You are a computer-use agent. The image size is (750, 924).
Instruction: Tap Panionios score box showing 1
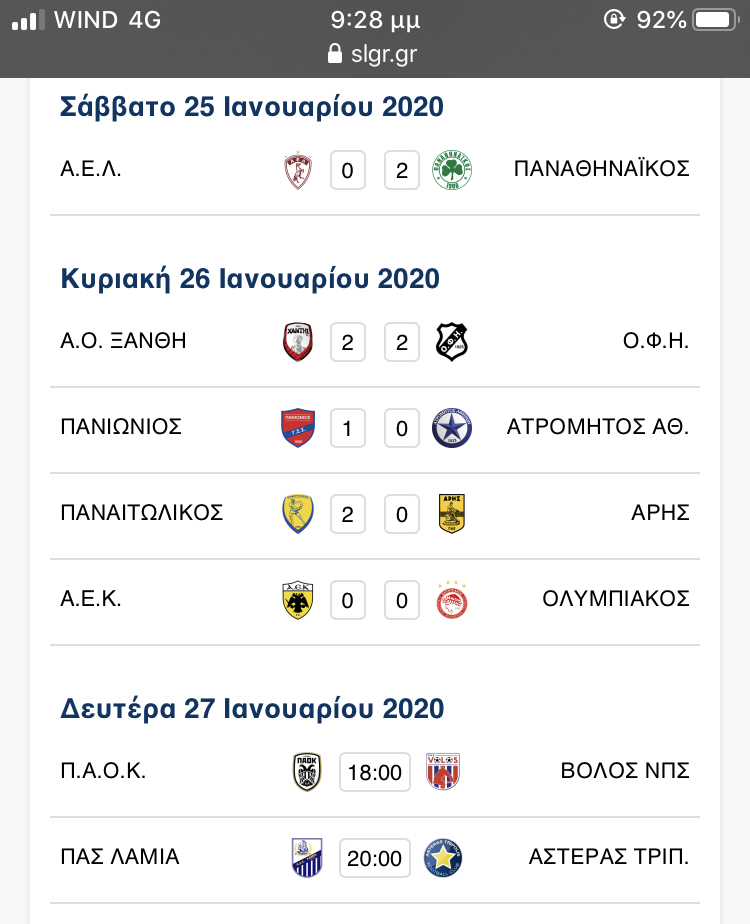click(348, 428)
